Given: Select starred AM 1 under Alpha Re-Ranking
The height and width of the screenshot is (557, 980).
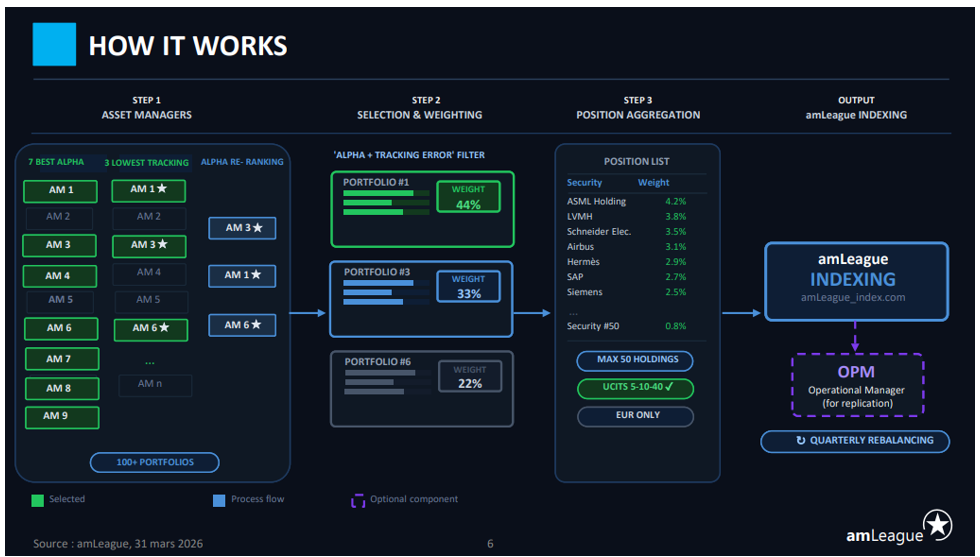Looking at the screenshot, I should [x=242, y=276].
